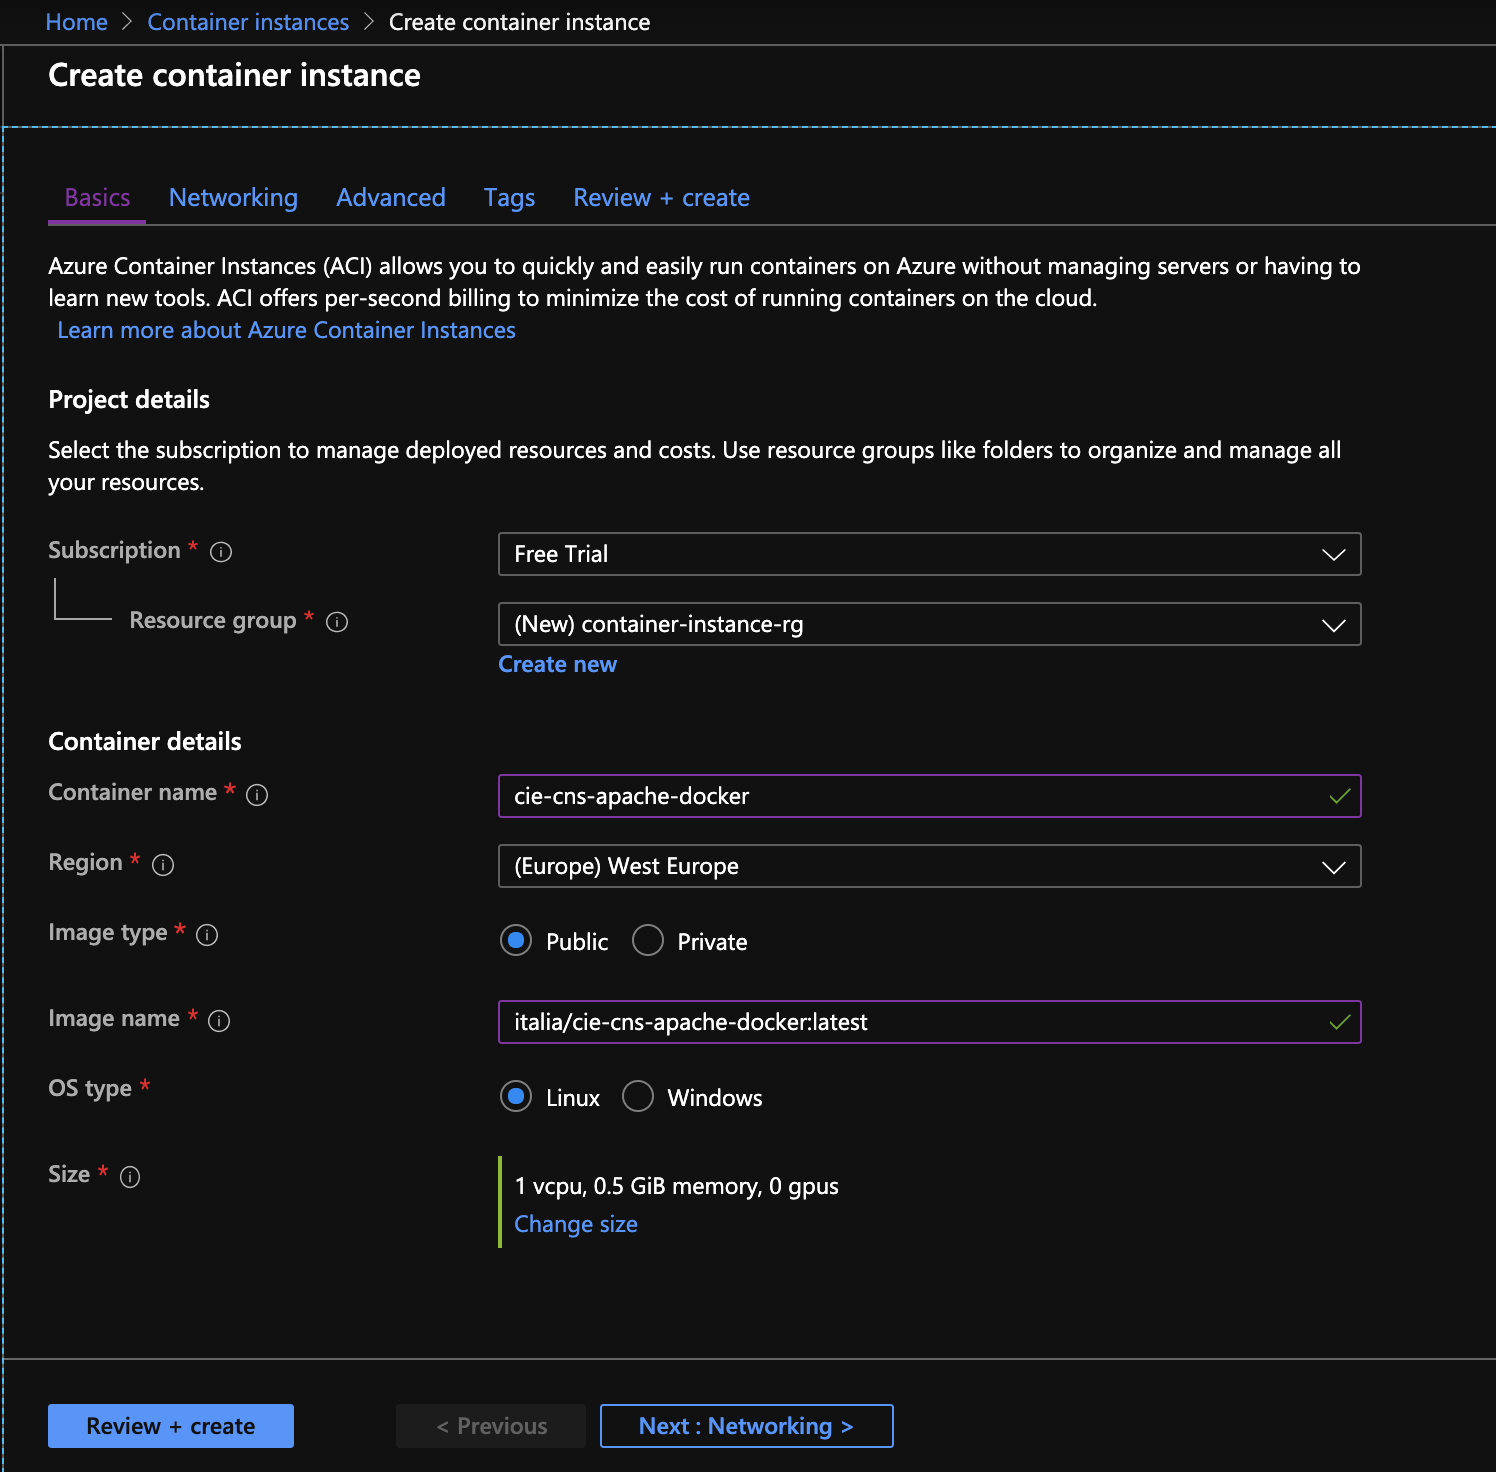
Task: Click the info icon next to Subscription
Action: 221,552
